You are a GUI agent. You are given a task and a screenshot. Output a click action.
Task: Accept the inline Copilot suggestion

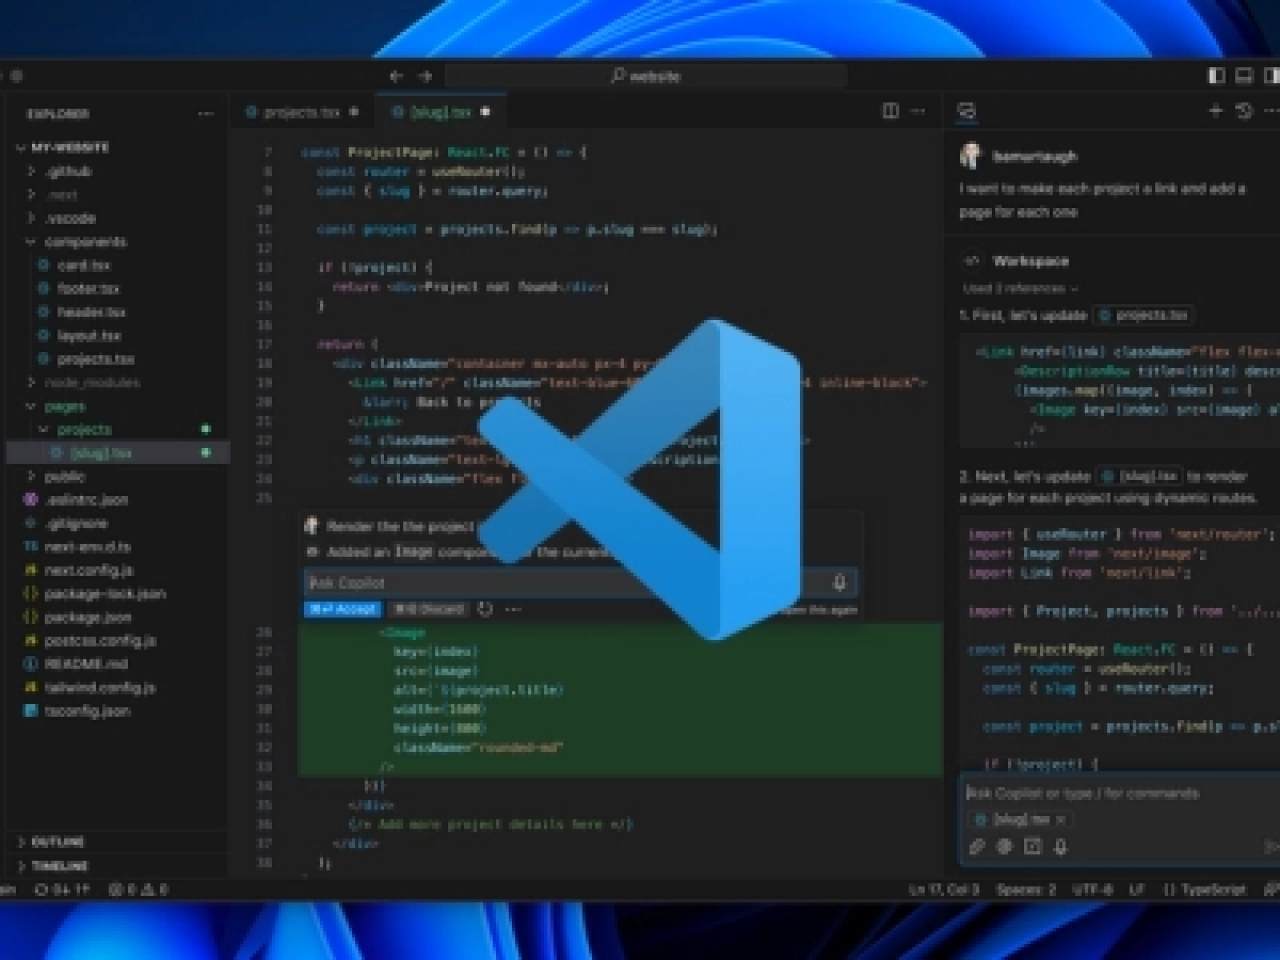(343, 608)
